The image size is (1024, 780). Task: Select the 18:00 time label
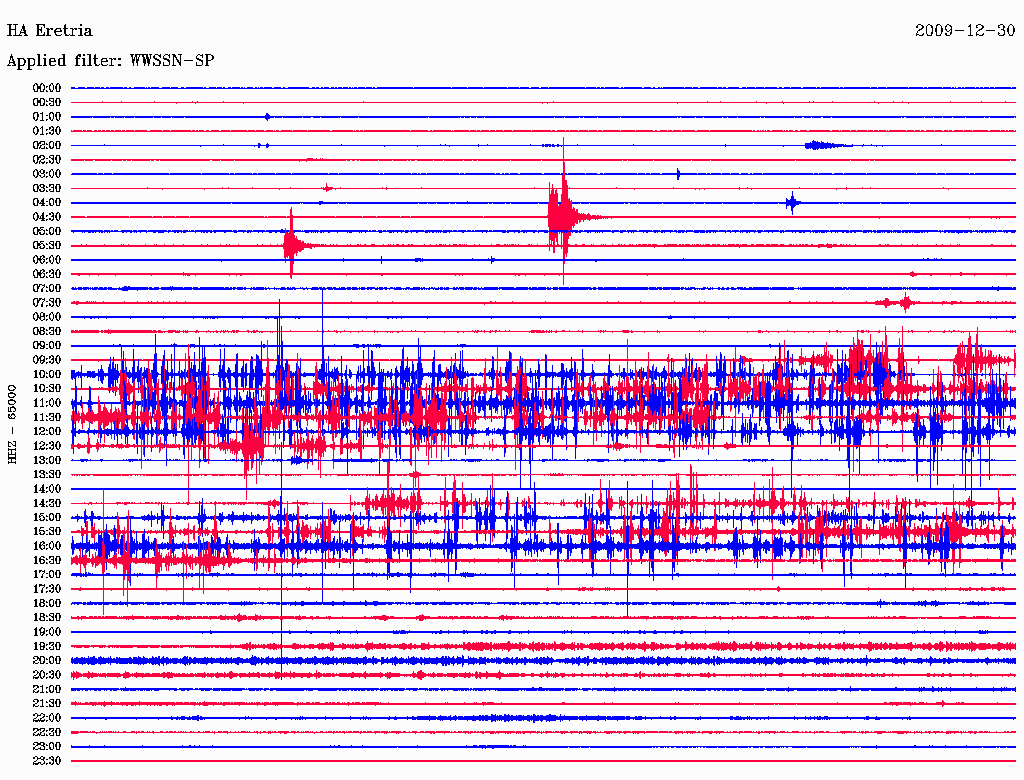(46, 604)
